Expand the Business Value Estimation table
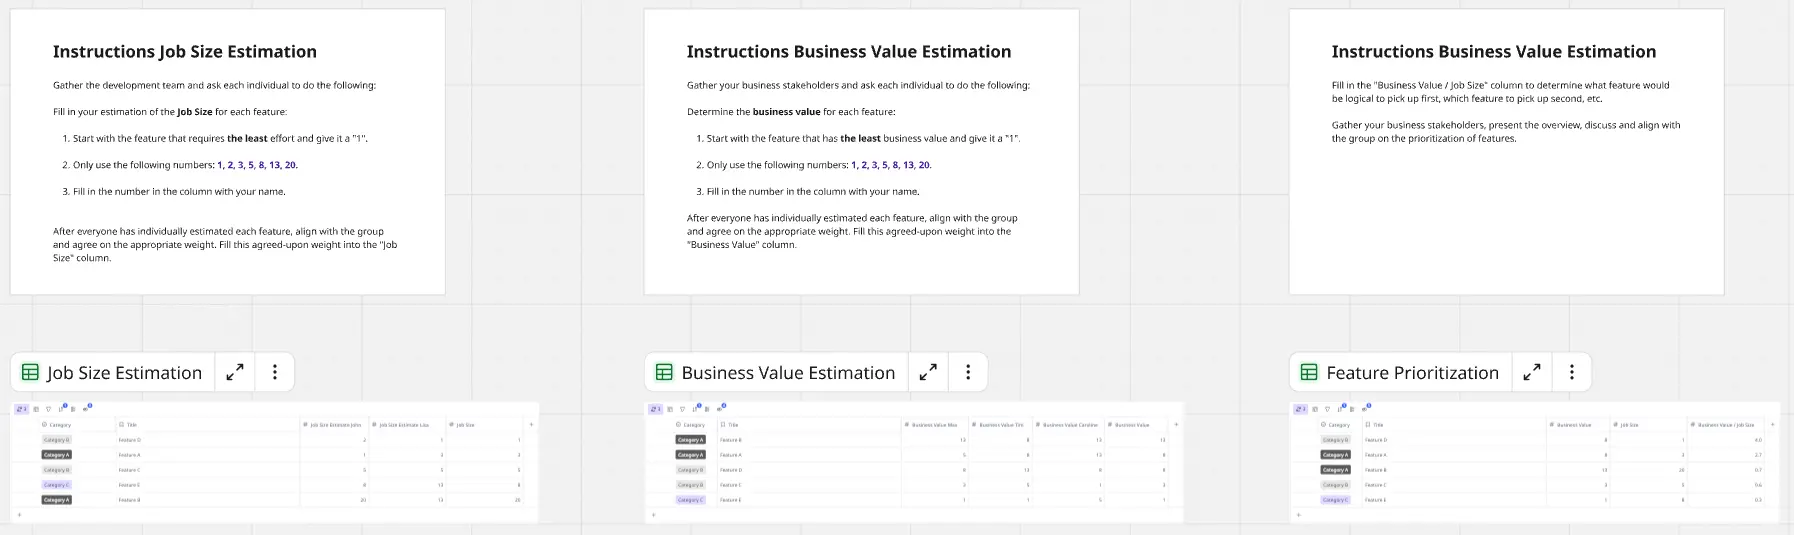 (928, 372)
